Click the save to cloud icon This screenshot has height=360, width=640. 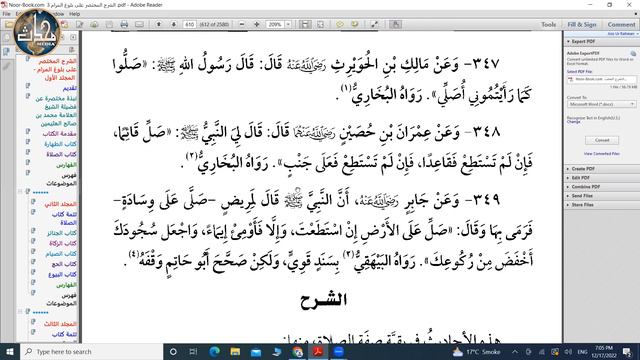pyautogui.click(x=94, y=24)
